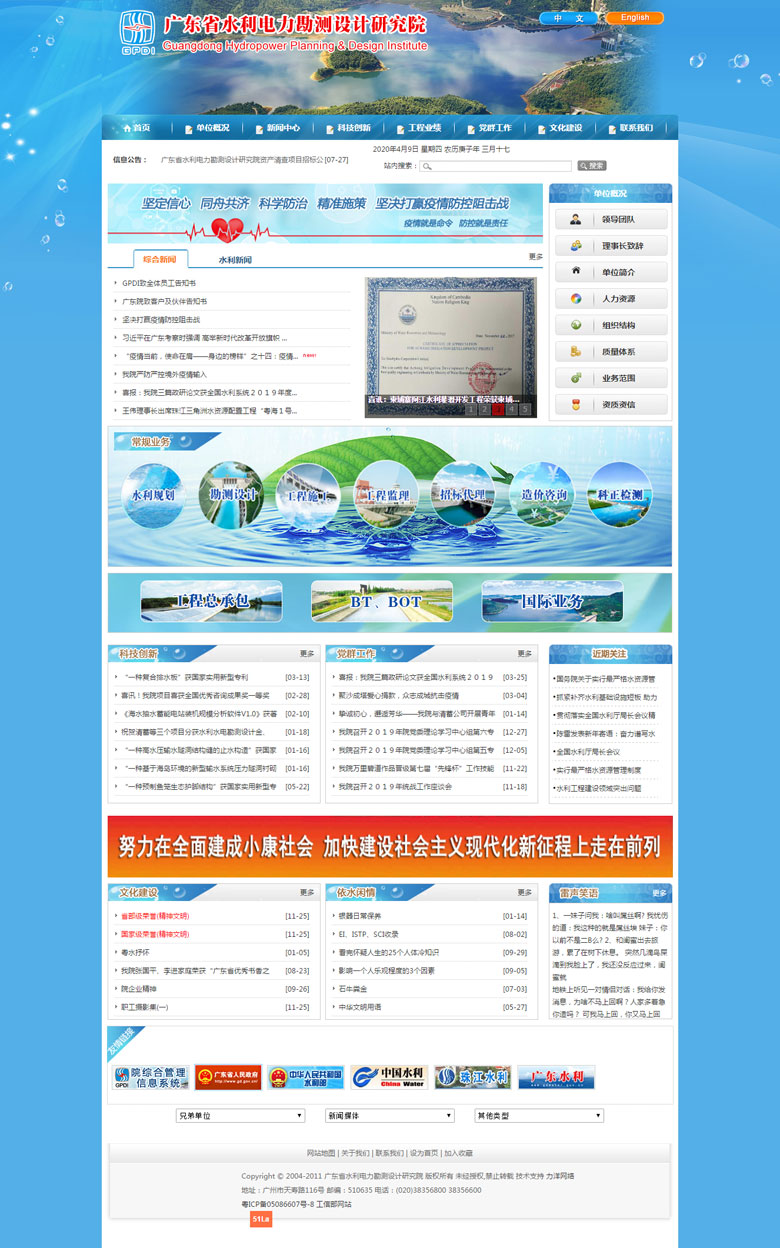Viewport: 780px width, 1248px height.
Task: Click the 中国水利 China Water logo link
Action: (x=389, y=1077)
